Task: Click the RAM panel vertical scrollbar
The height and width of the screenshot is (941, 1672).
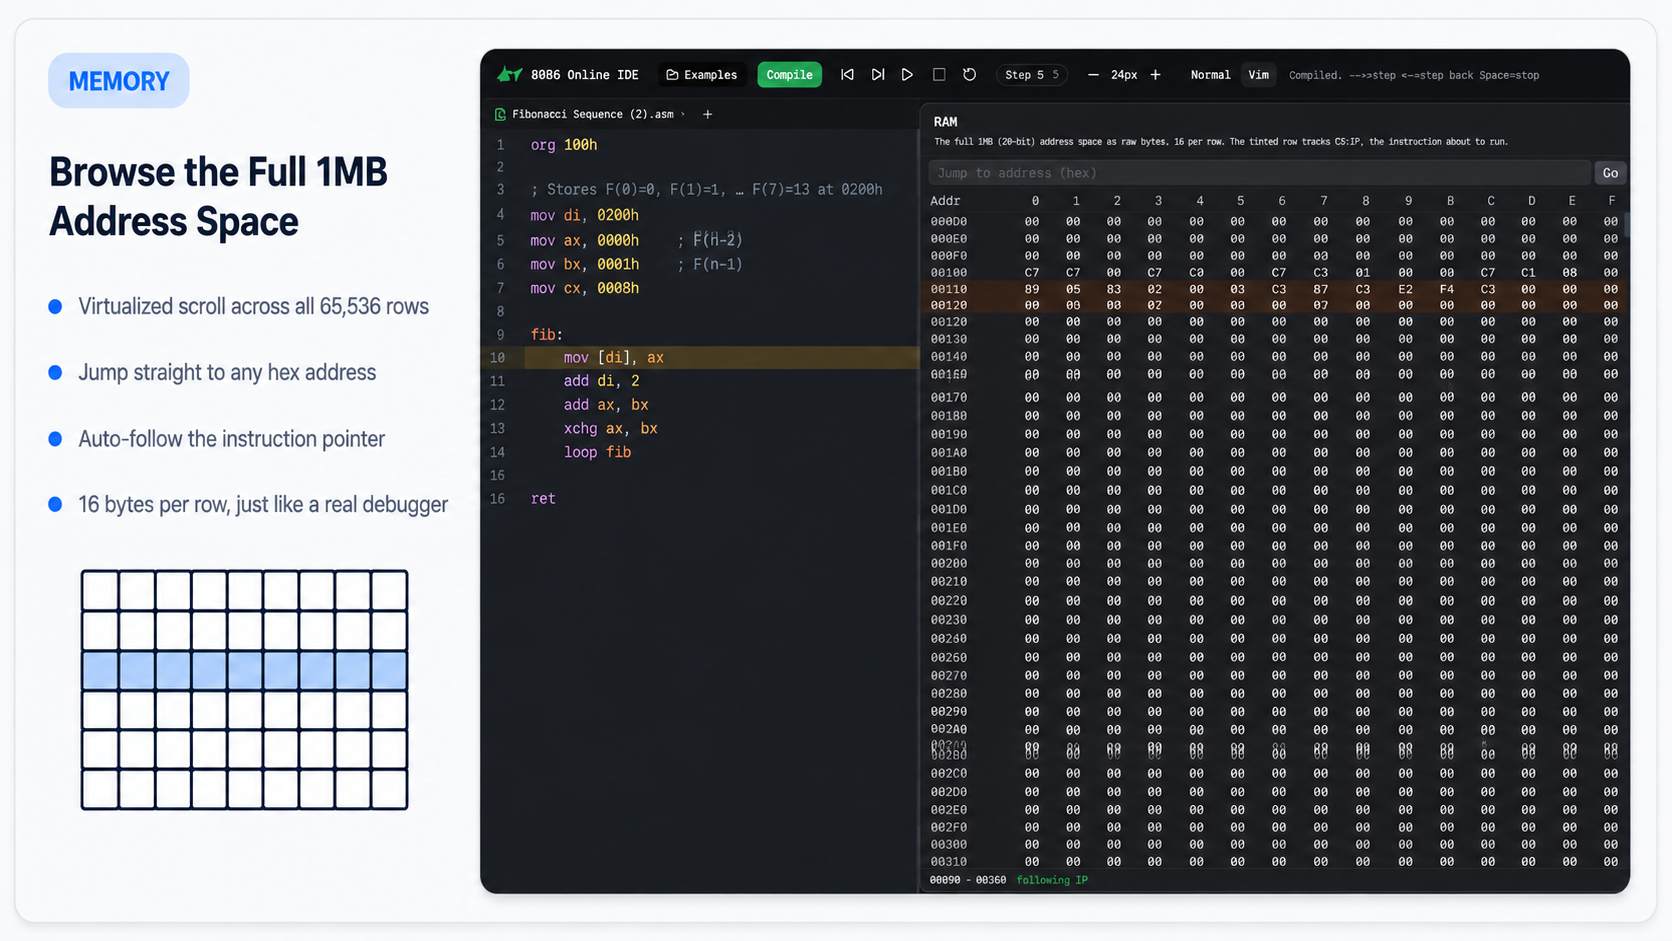Action: point(1627,224)
